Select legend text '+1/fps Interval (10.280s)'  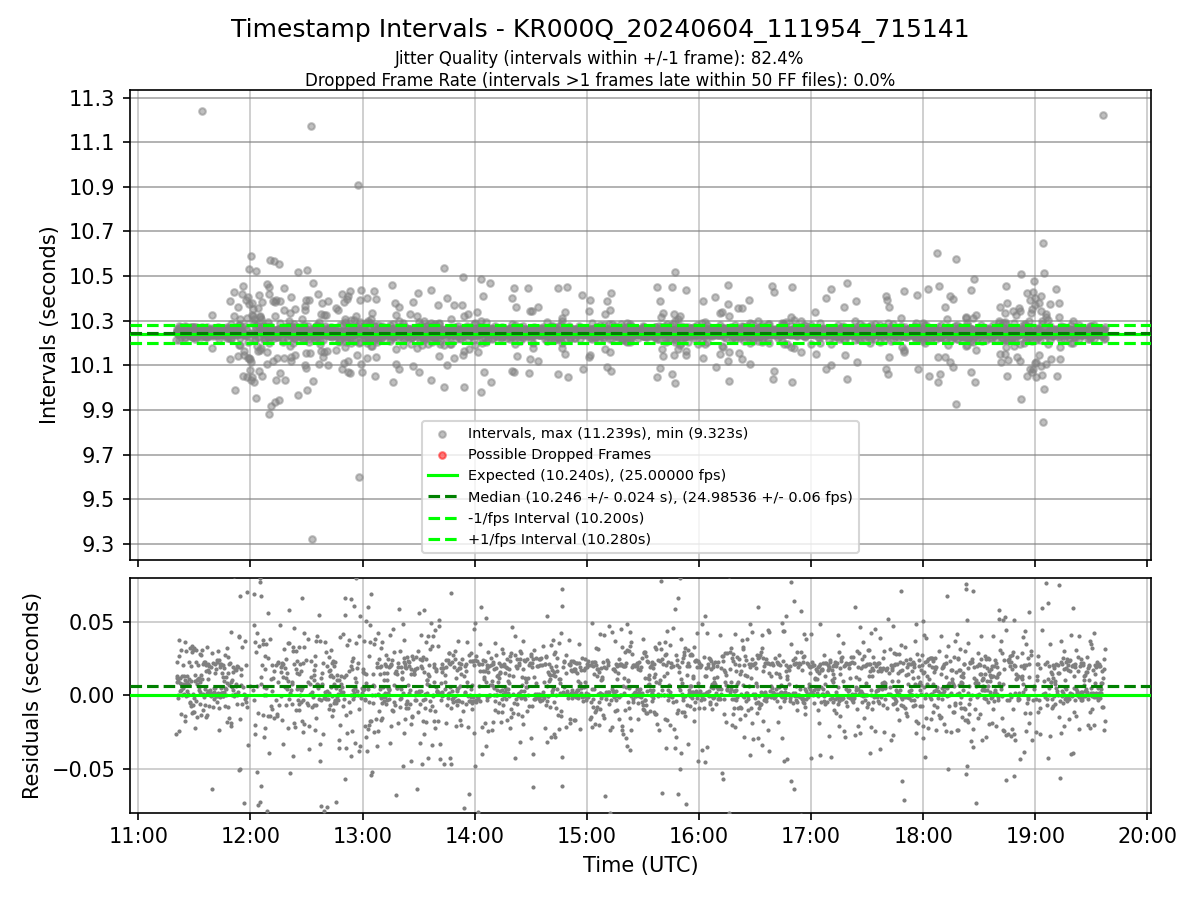click(559, 539)
